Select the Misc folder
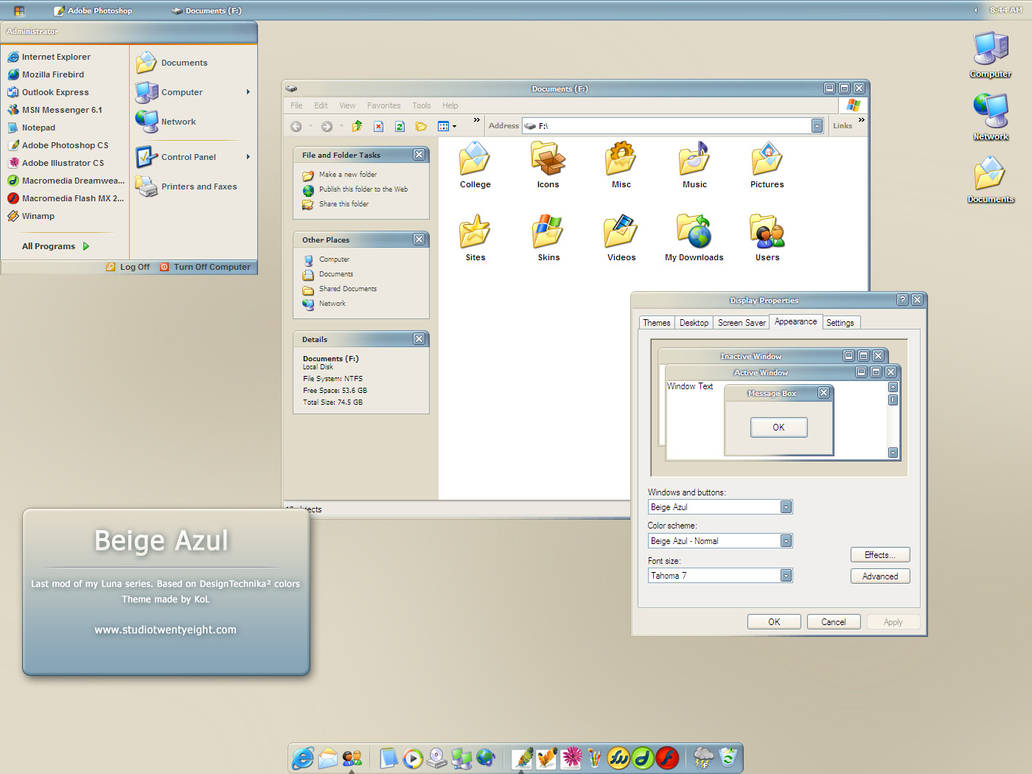1032x774 pixels. coord(621,166)
